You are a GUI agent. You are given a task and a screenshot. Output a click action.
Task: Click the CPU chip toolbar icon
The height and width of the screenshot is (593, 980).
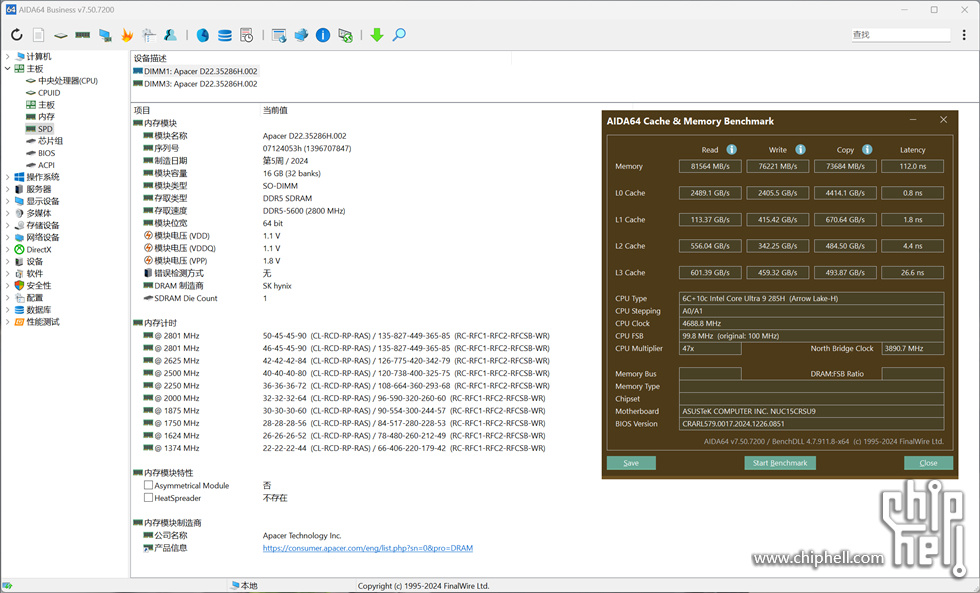(61, 36)
